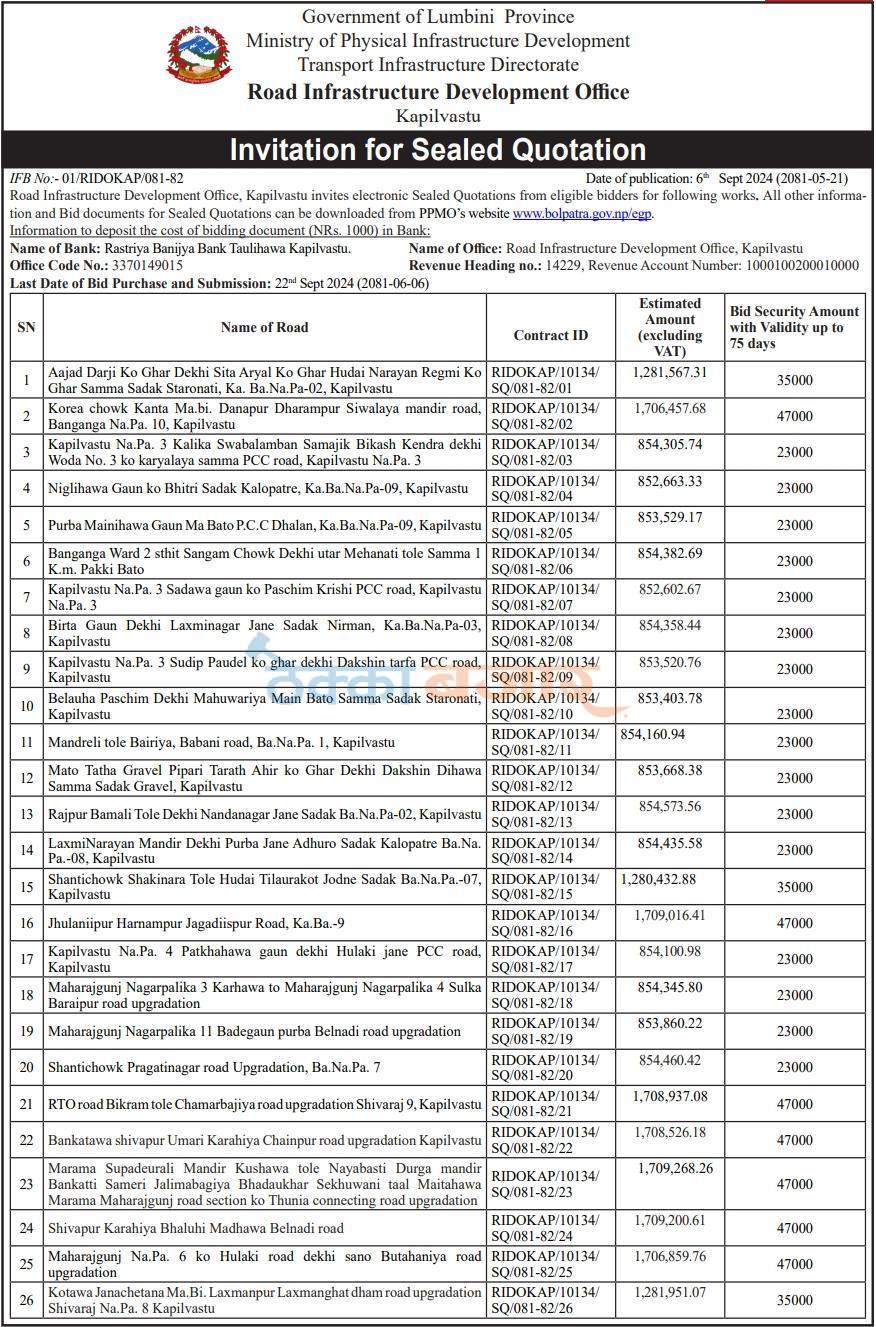Viewport: 876px width, 1327px height.
Task: Click 'Mandreli tole Bairiya, Babani road' entry
Action: (221, 742)
